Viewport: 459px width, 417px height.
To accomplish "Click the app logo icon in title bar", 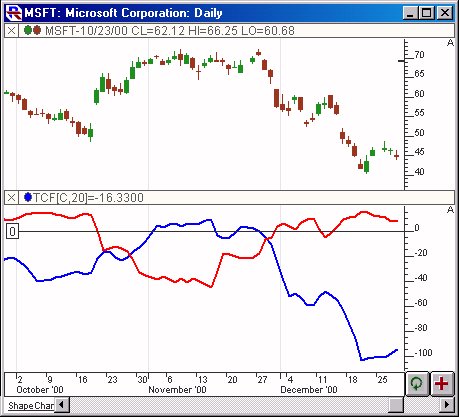I will (x=14, y=13).
